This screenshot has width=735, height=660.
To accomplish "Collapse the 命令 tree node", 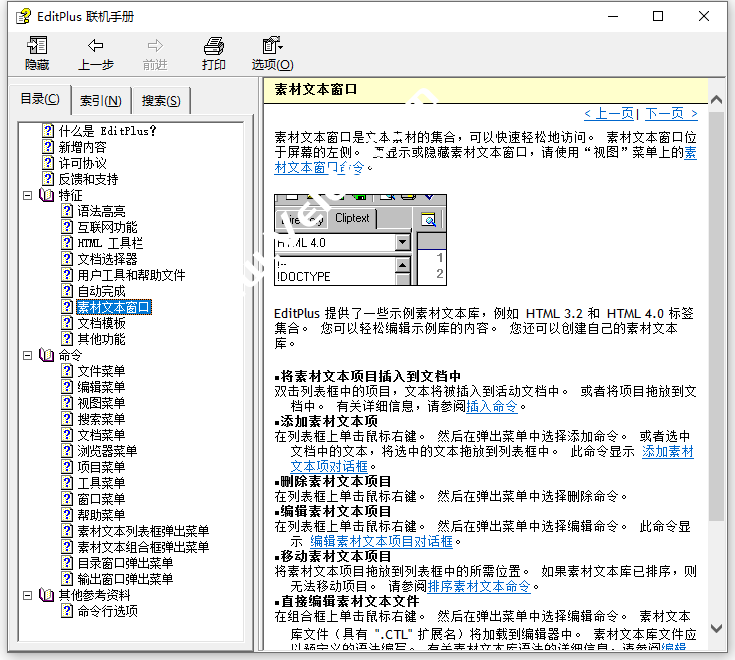I will pos(28,355).
